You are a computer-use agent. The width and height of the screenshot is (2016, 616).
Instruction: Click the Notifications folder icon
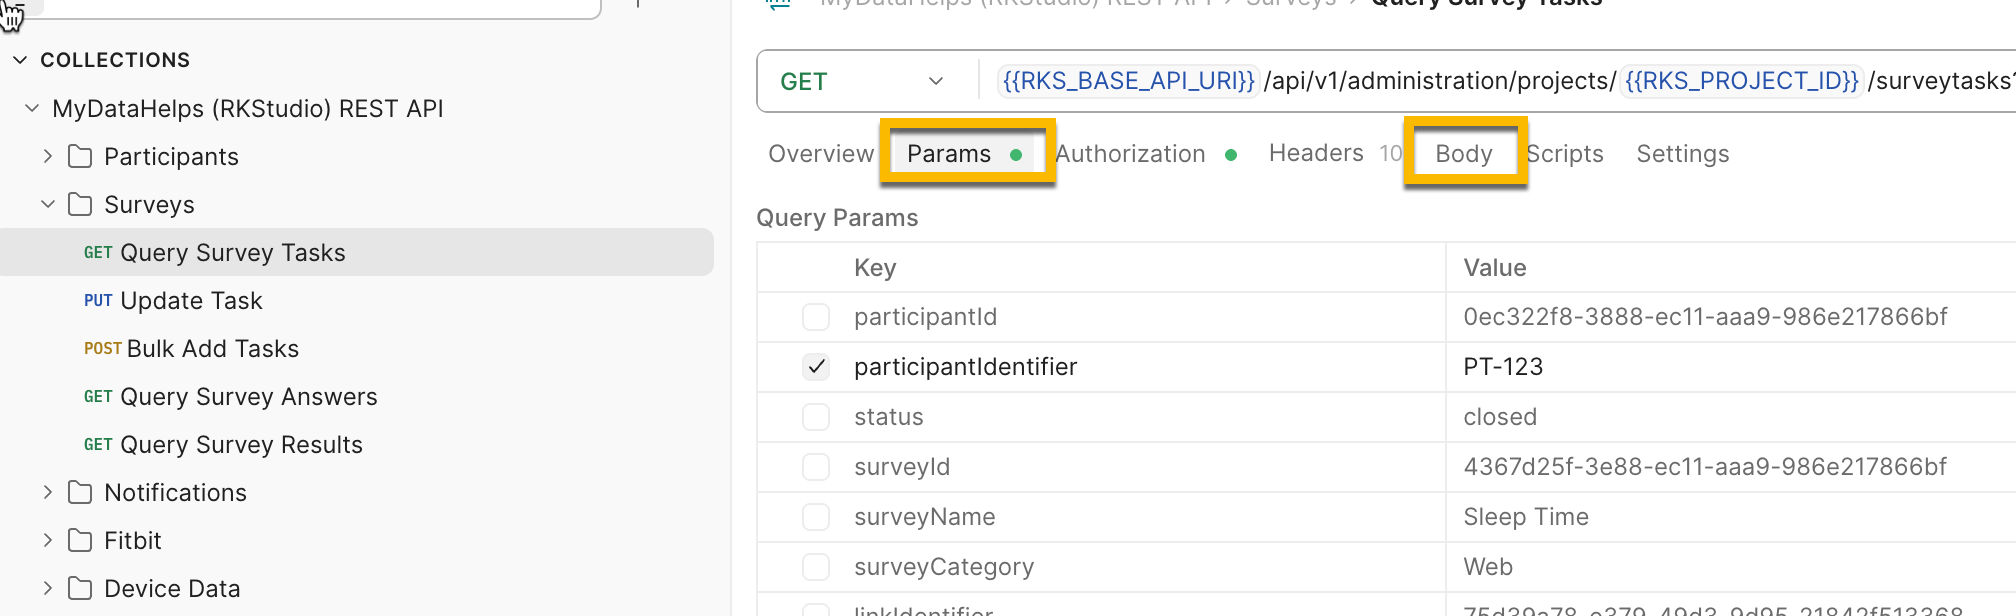(x=80, y=492)
